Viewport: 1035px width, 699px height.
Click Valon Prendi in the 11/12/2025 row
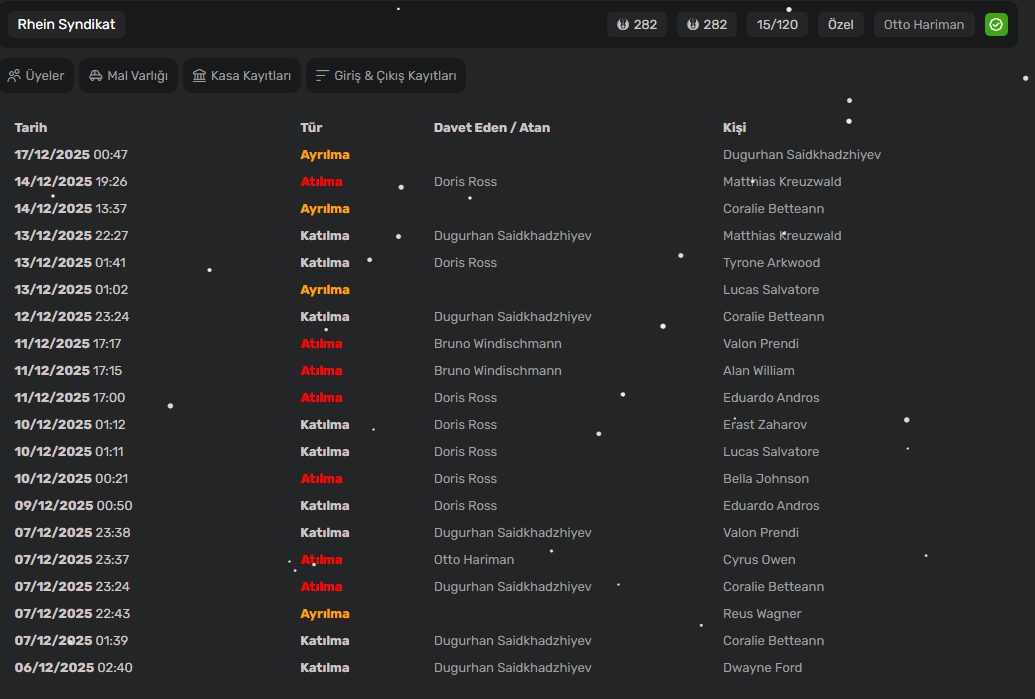pos(761,344)
